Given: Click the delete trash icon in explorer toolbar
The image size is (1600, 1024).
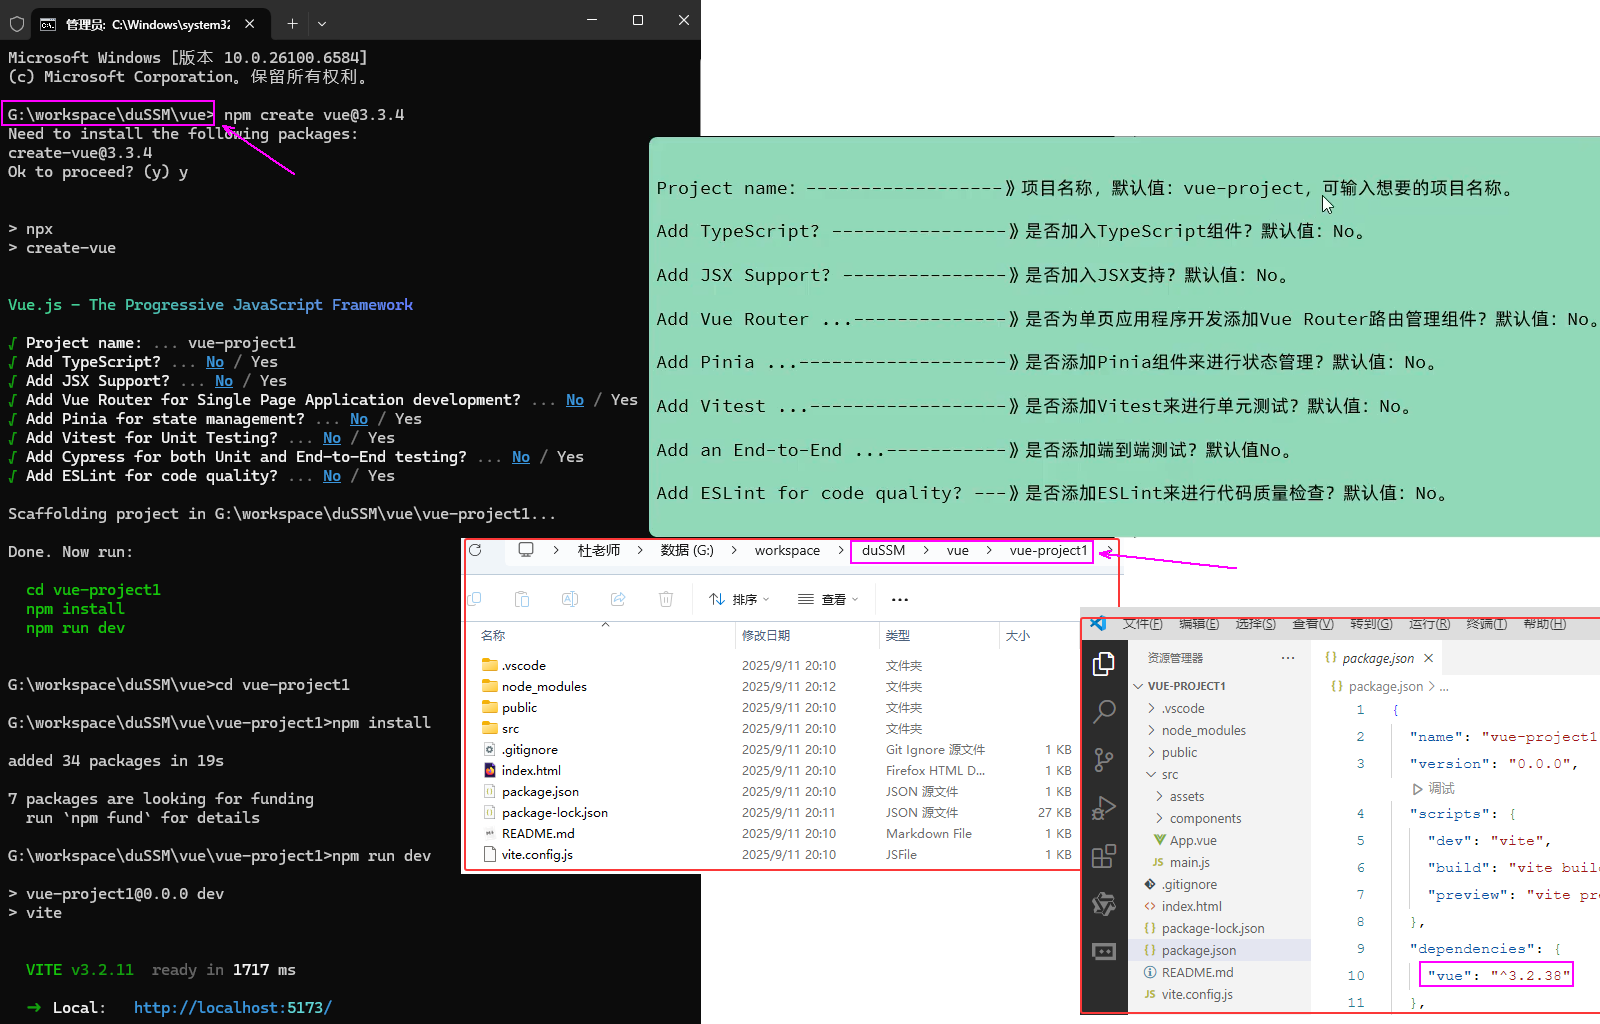Looking at the screenshot, I should 666,599.
